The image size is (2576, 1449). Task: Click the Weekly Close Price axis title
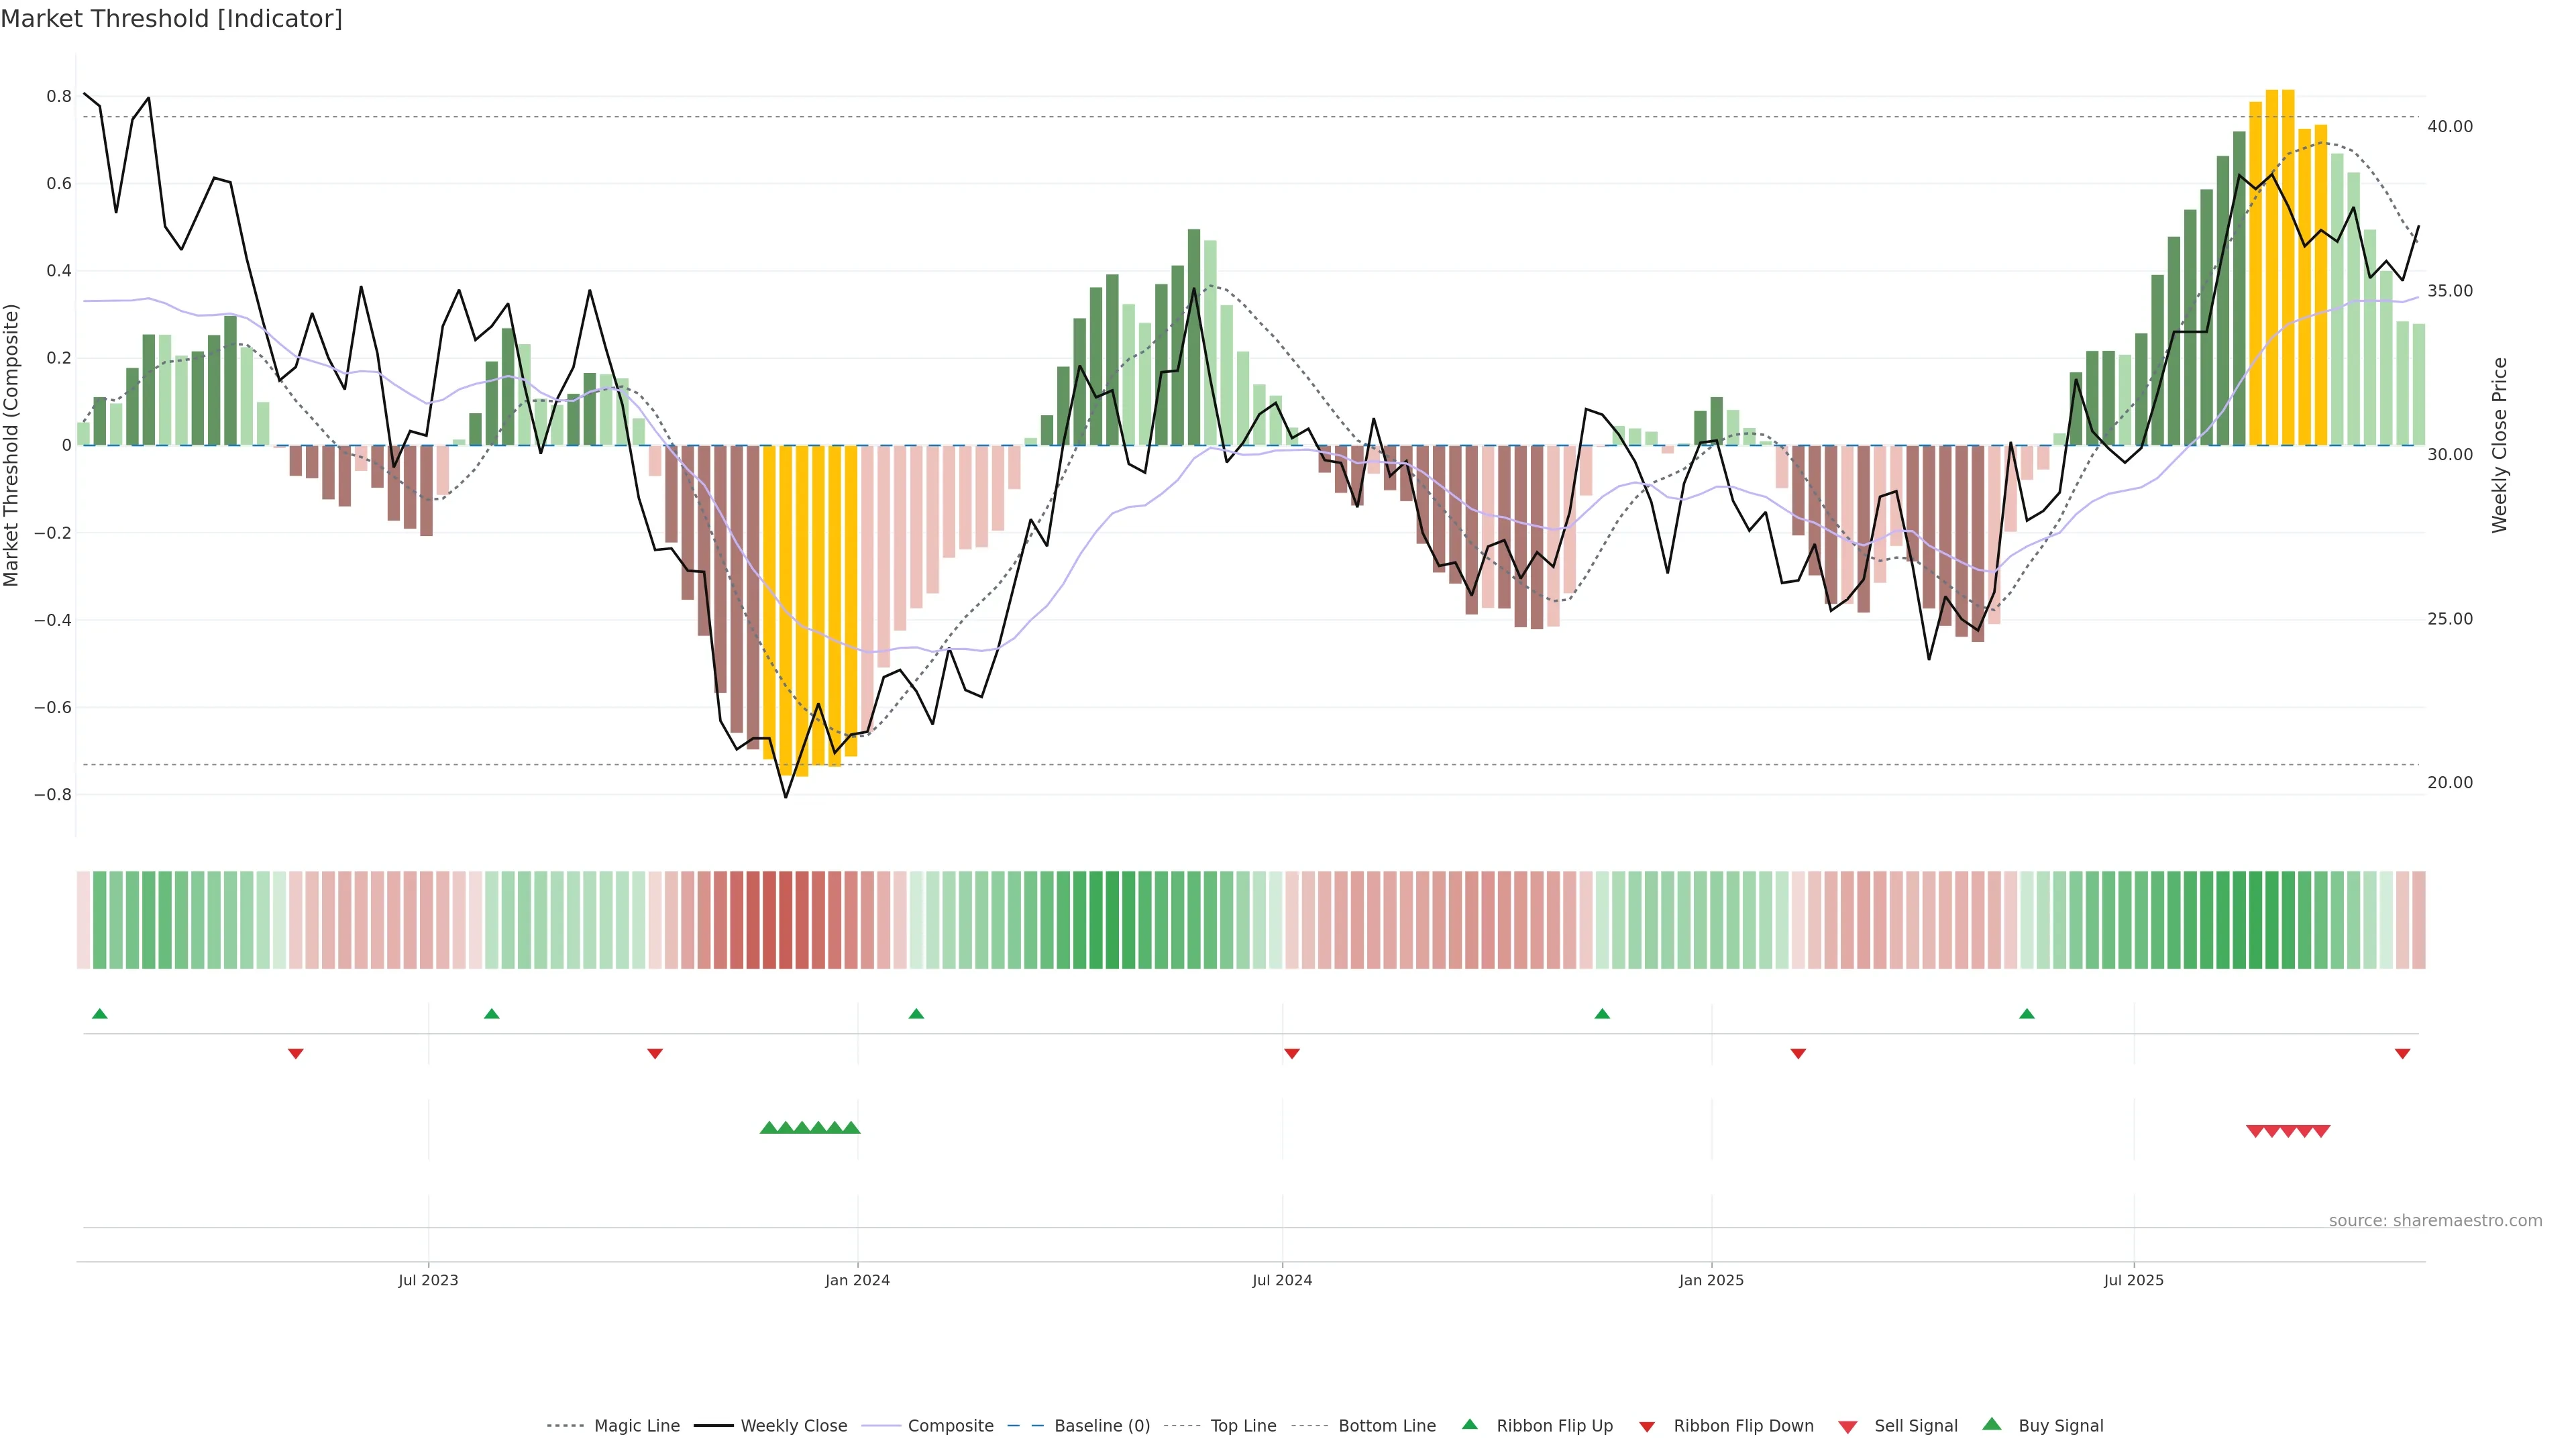(2500, 445)
